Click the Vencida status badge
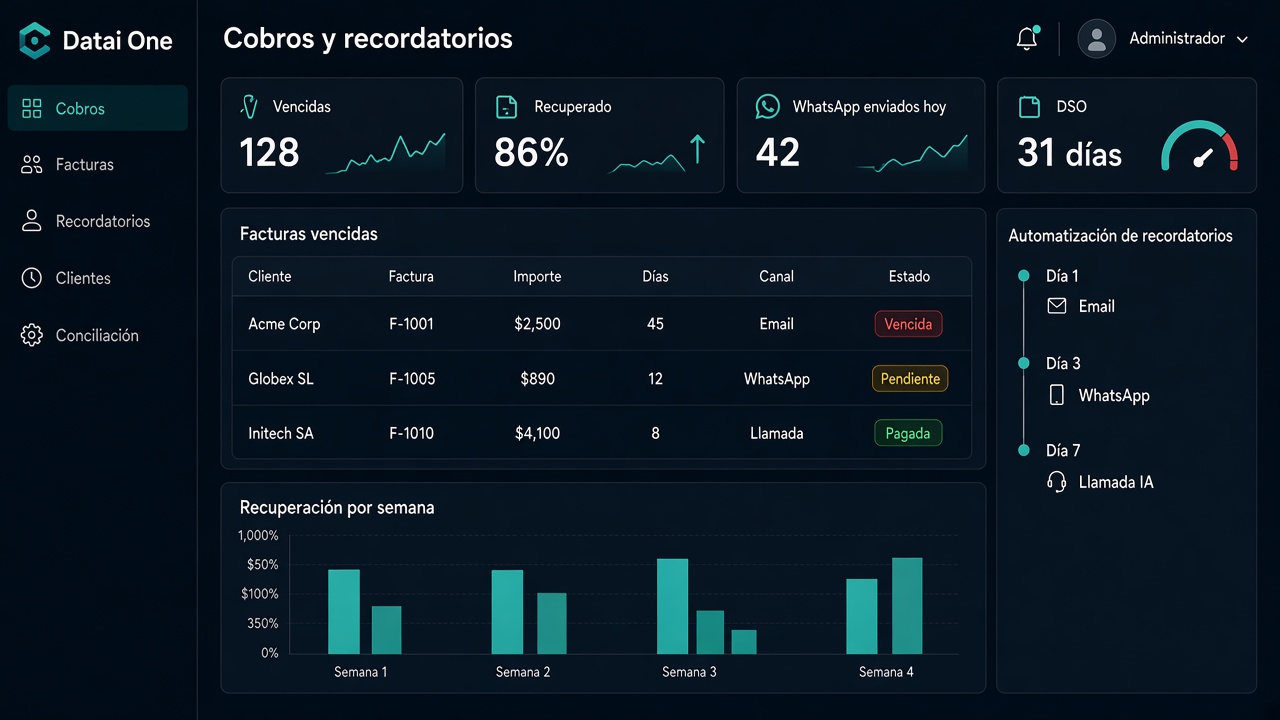This screenshot has width=1280, height=720. 908,324
